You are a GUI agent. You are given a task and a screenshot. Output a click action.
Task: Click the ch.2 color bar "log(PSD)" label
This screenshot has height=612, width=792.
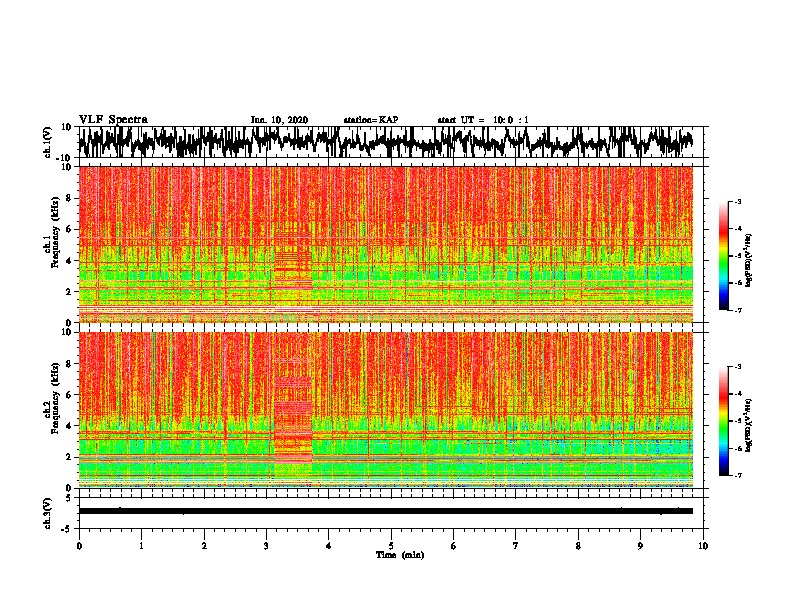coord(750,425)
